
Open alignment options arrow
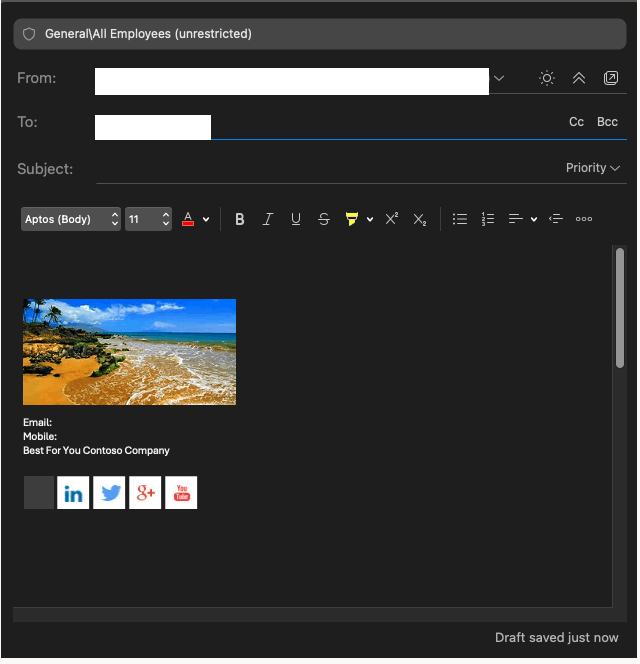pos(534,219)
